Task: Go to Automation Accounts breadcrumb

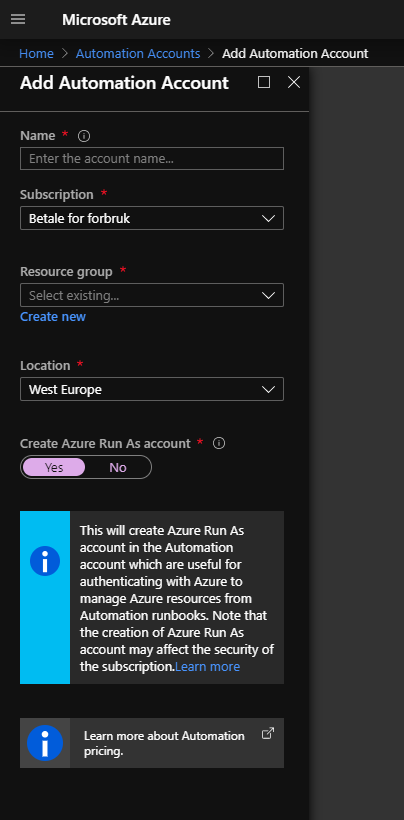Action: 138,53
